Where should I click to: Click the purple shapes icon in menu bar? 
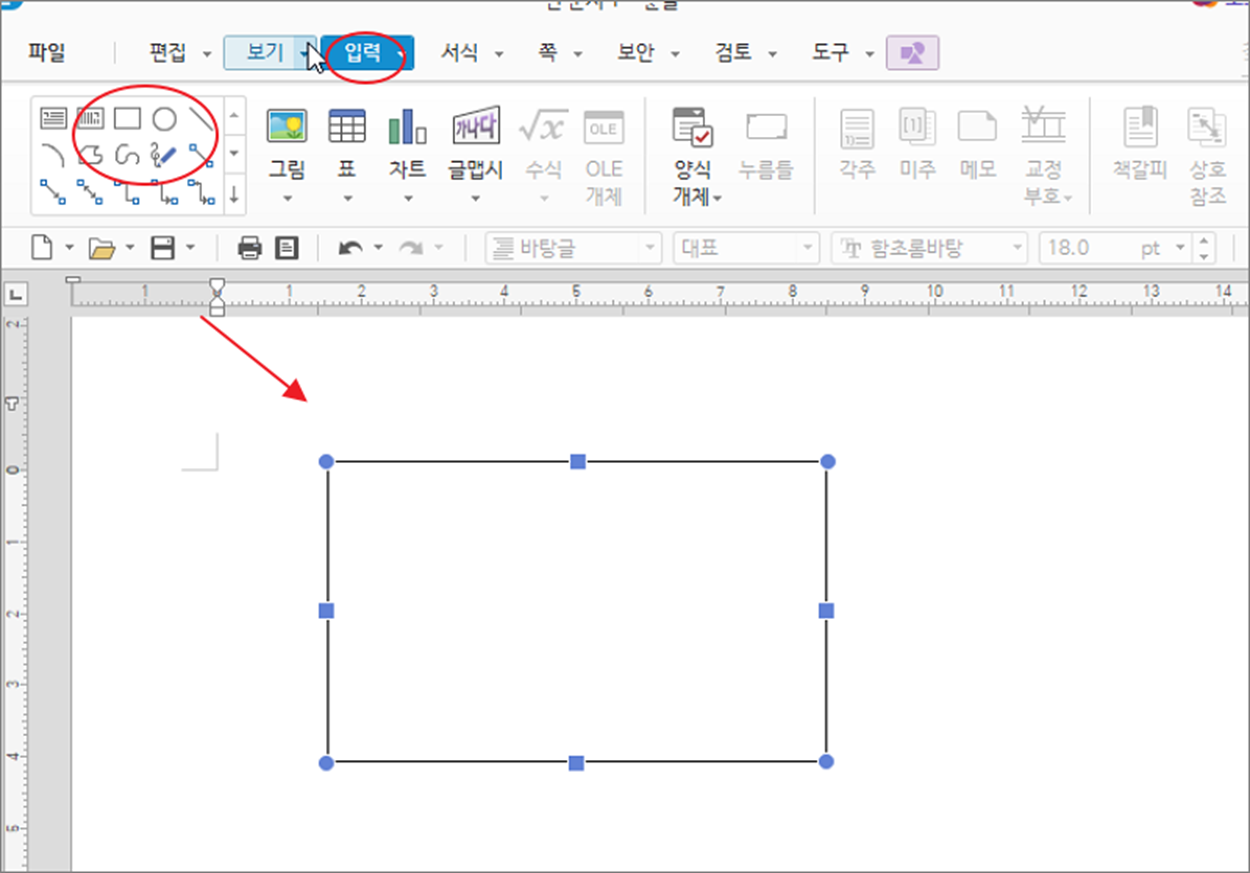912,53
